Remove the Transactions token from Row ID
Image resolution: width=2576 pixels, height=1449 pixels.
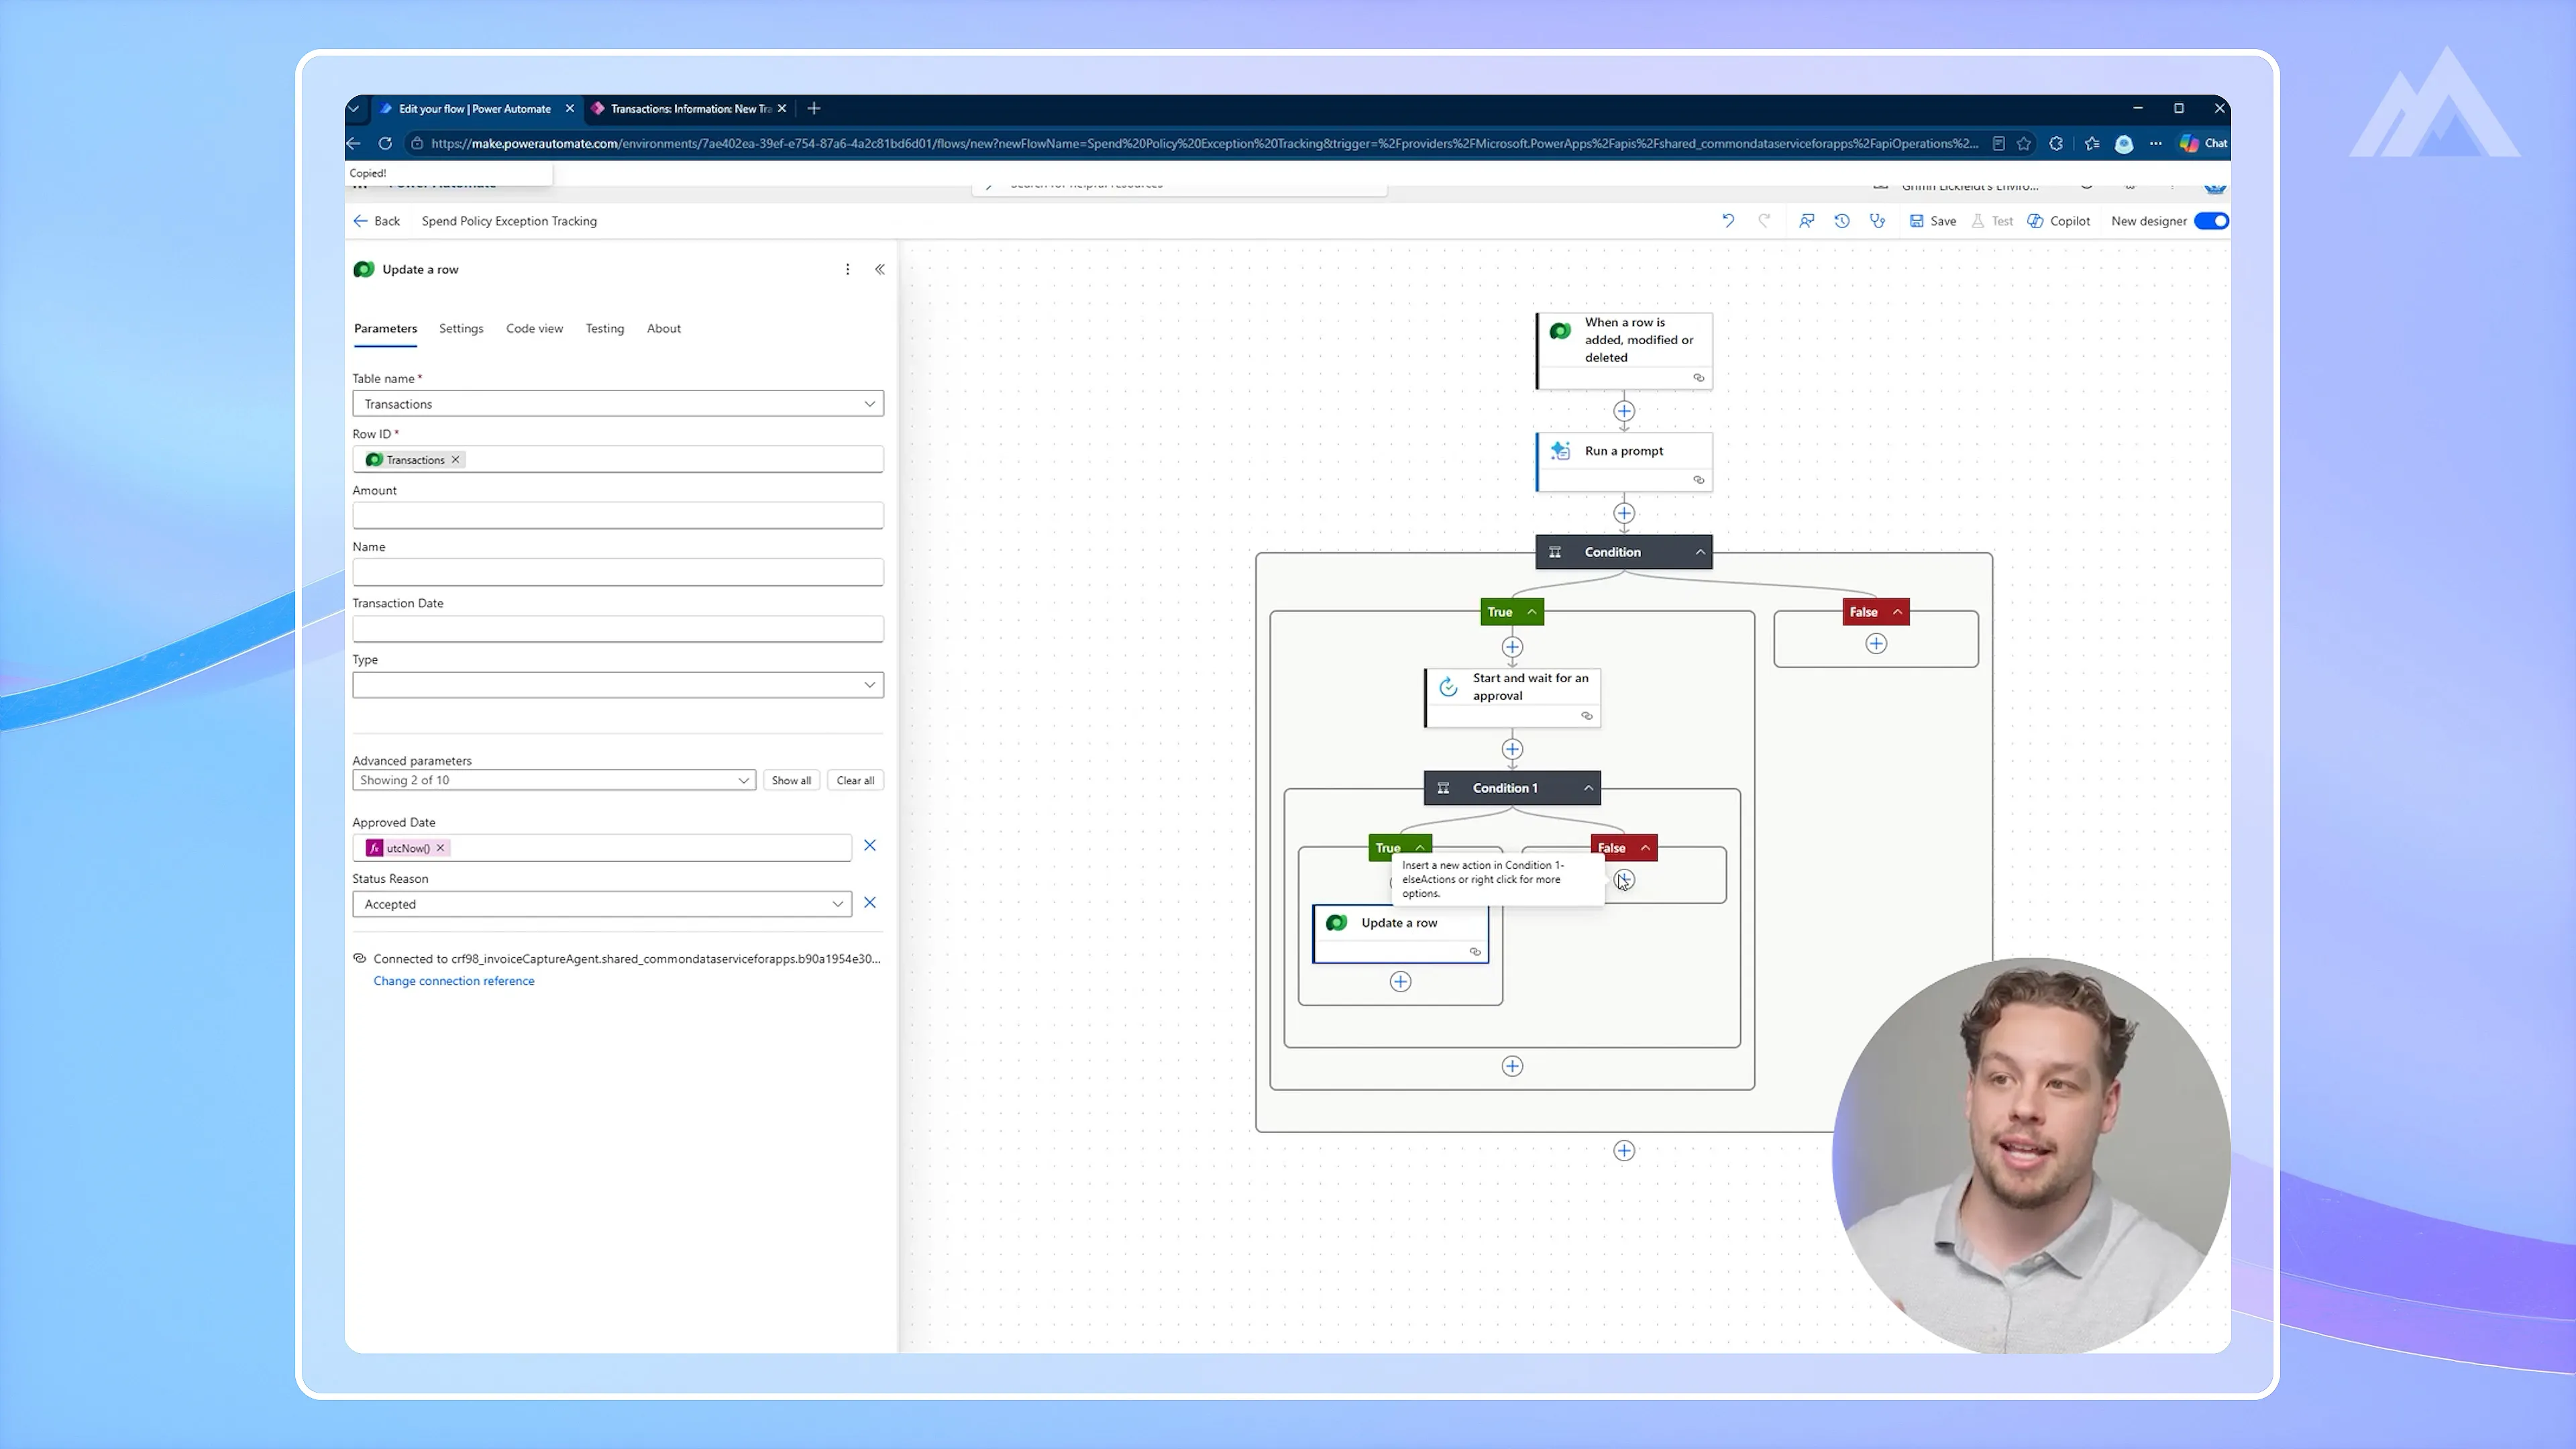(x=455, y=460)
